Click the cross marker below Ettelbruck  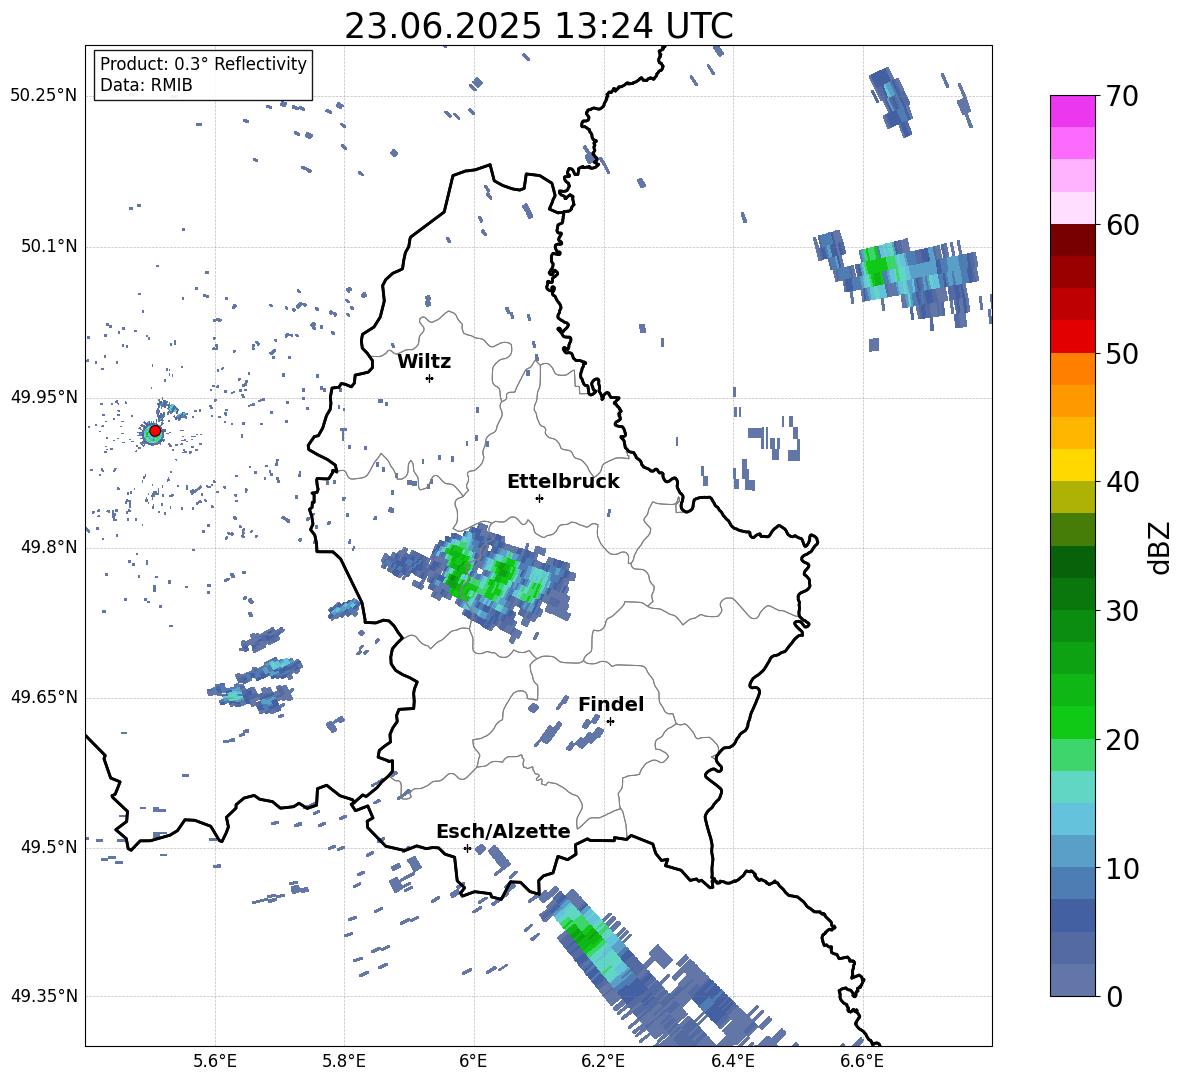coord(539,498)
